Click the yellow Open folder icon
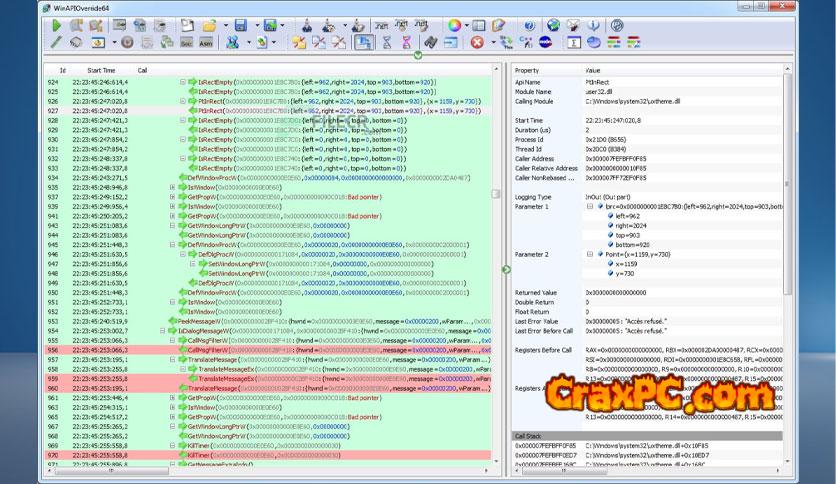The height and width of the screenshot is (484, 836). 210,24
